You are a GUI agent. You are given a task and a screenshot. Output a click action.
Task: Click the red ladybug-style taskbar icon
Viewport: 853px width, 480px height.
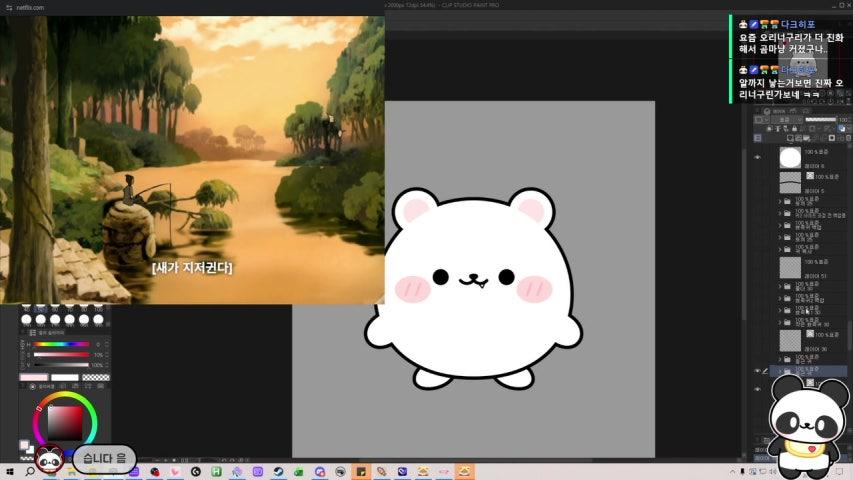(154, 471)
